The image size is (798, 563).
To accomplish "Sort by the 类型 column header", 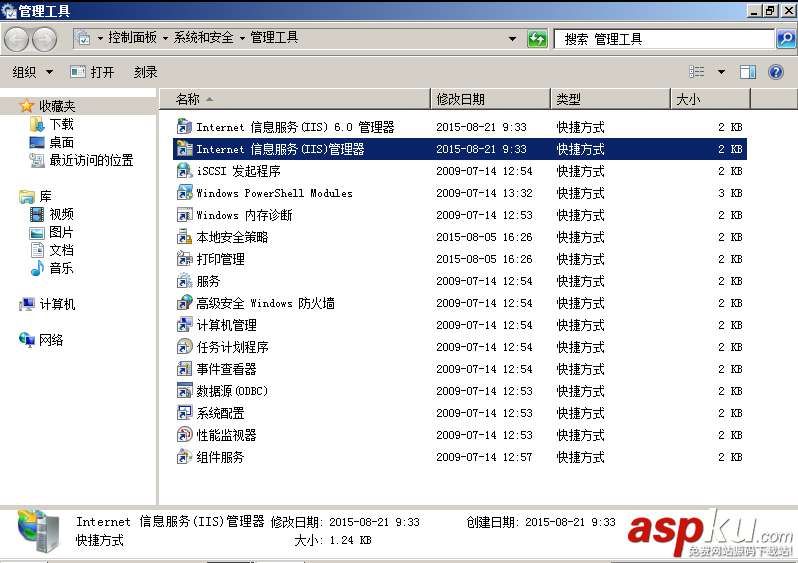I will click(610, 99).
